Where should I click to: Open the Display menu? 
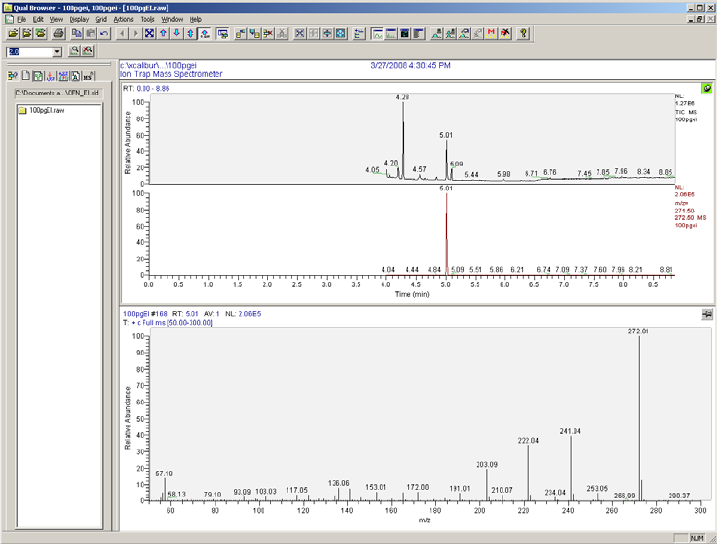click(x=79, y=19)
